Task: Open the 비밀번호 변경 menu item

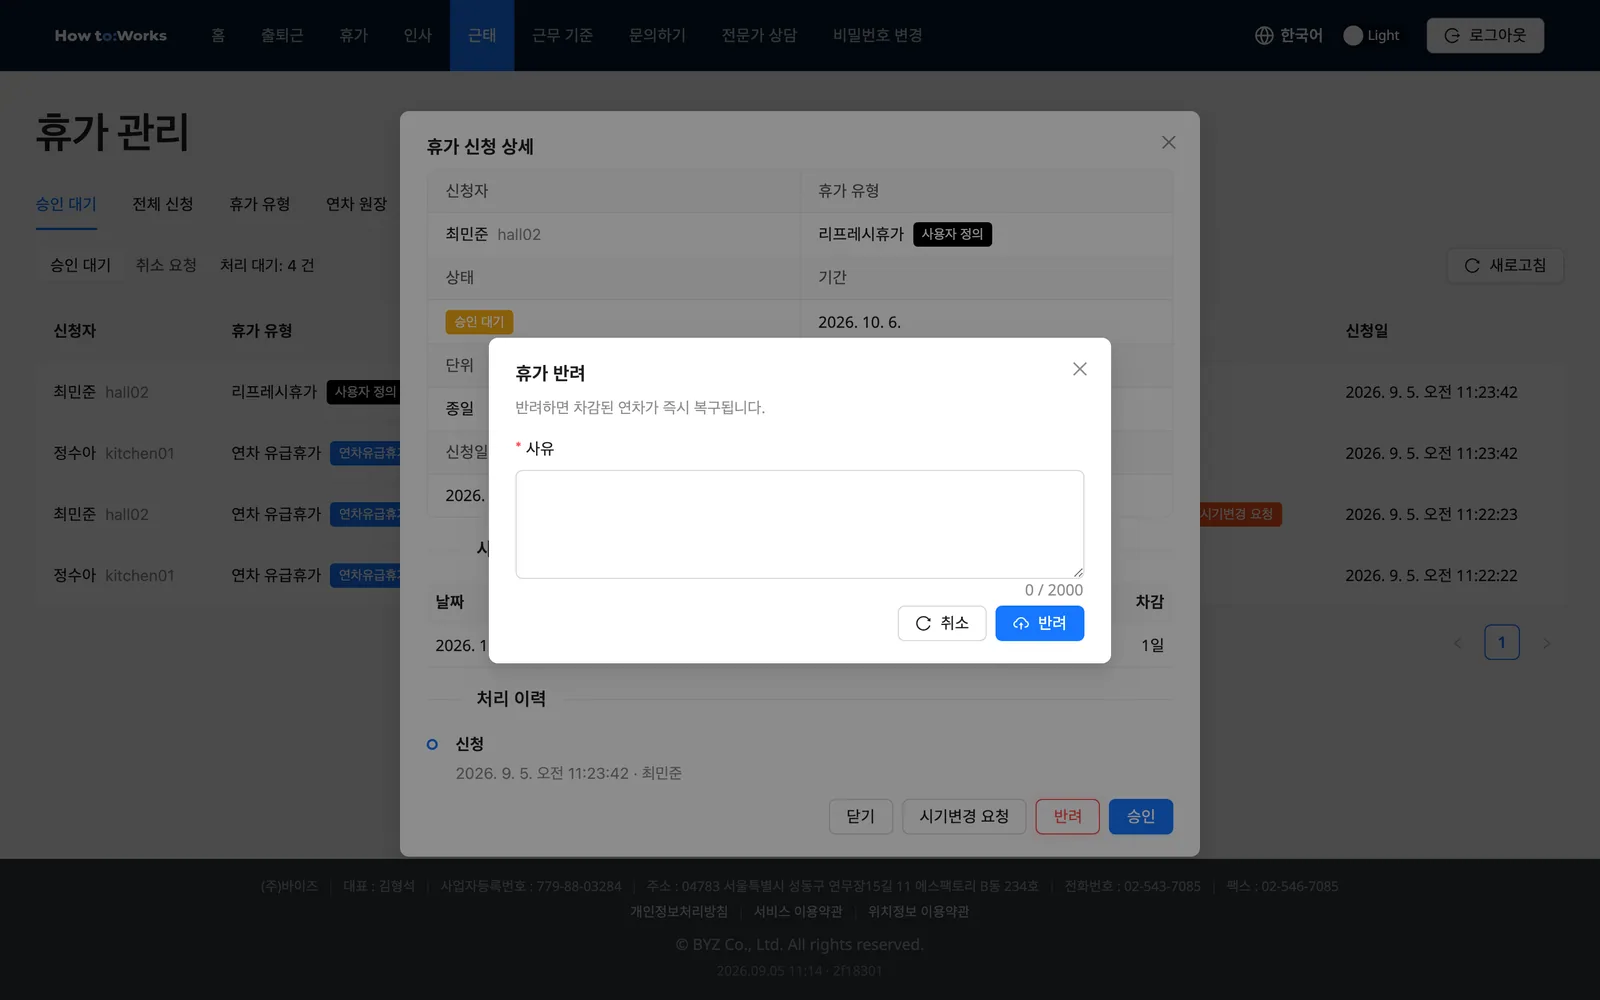Action: [x=877, y=35]
